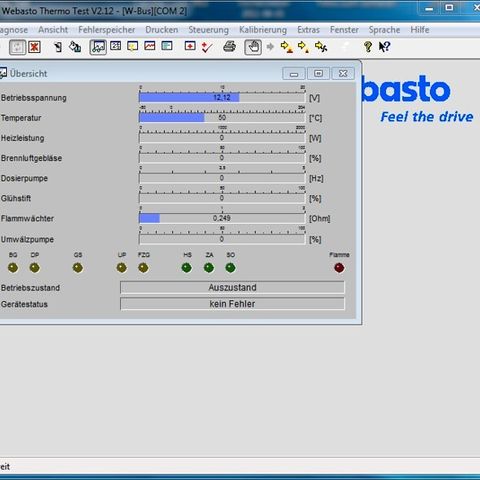Image resolution: width=480 pixels, height=480 pixels.
Task: Click the yellow arrow with fan icon
Action: click(321, 47)
